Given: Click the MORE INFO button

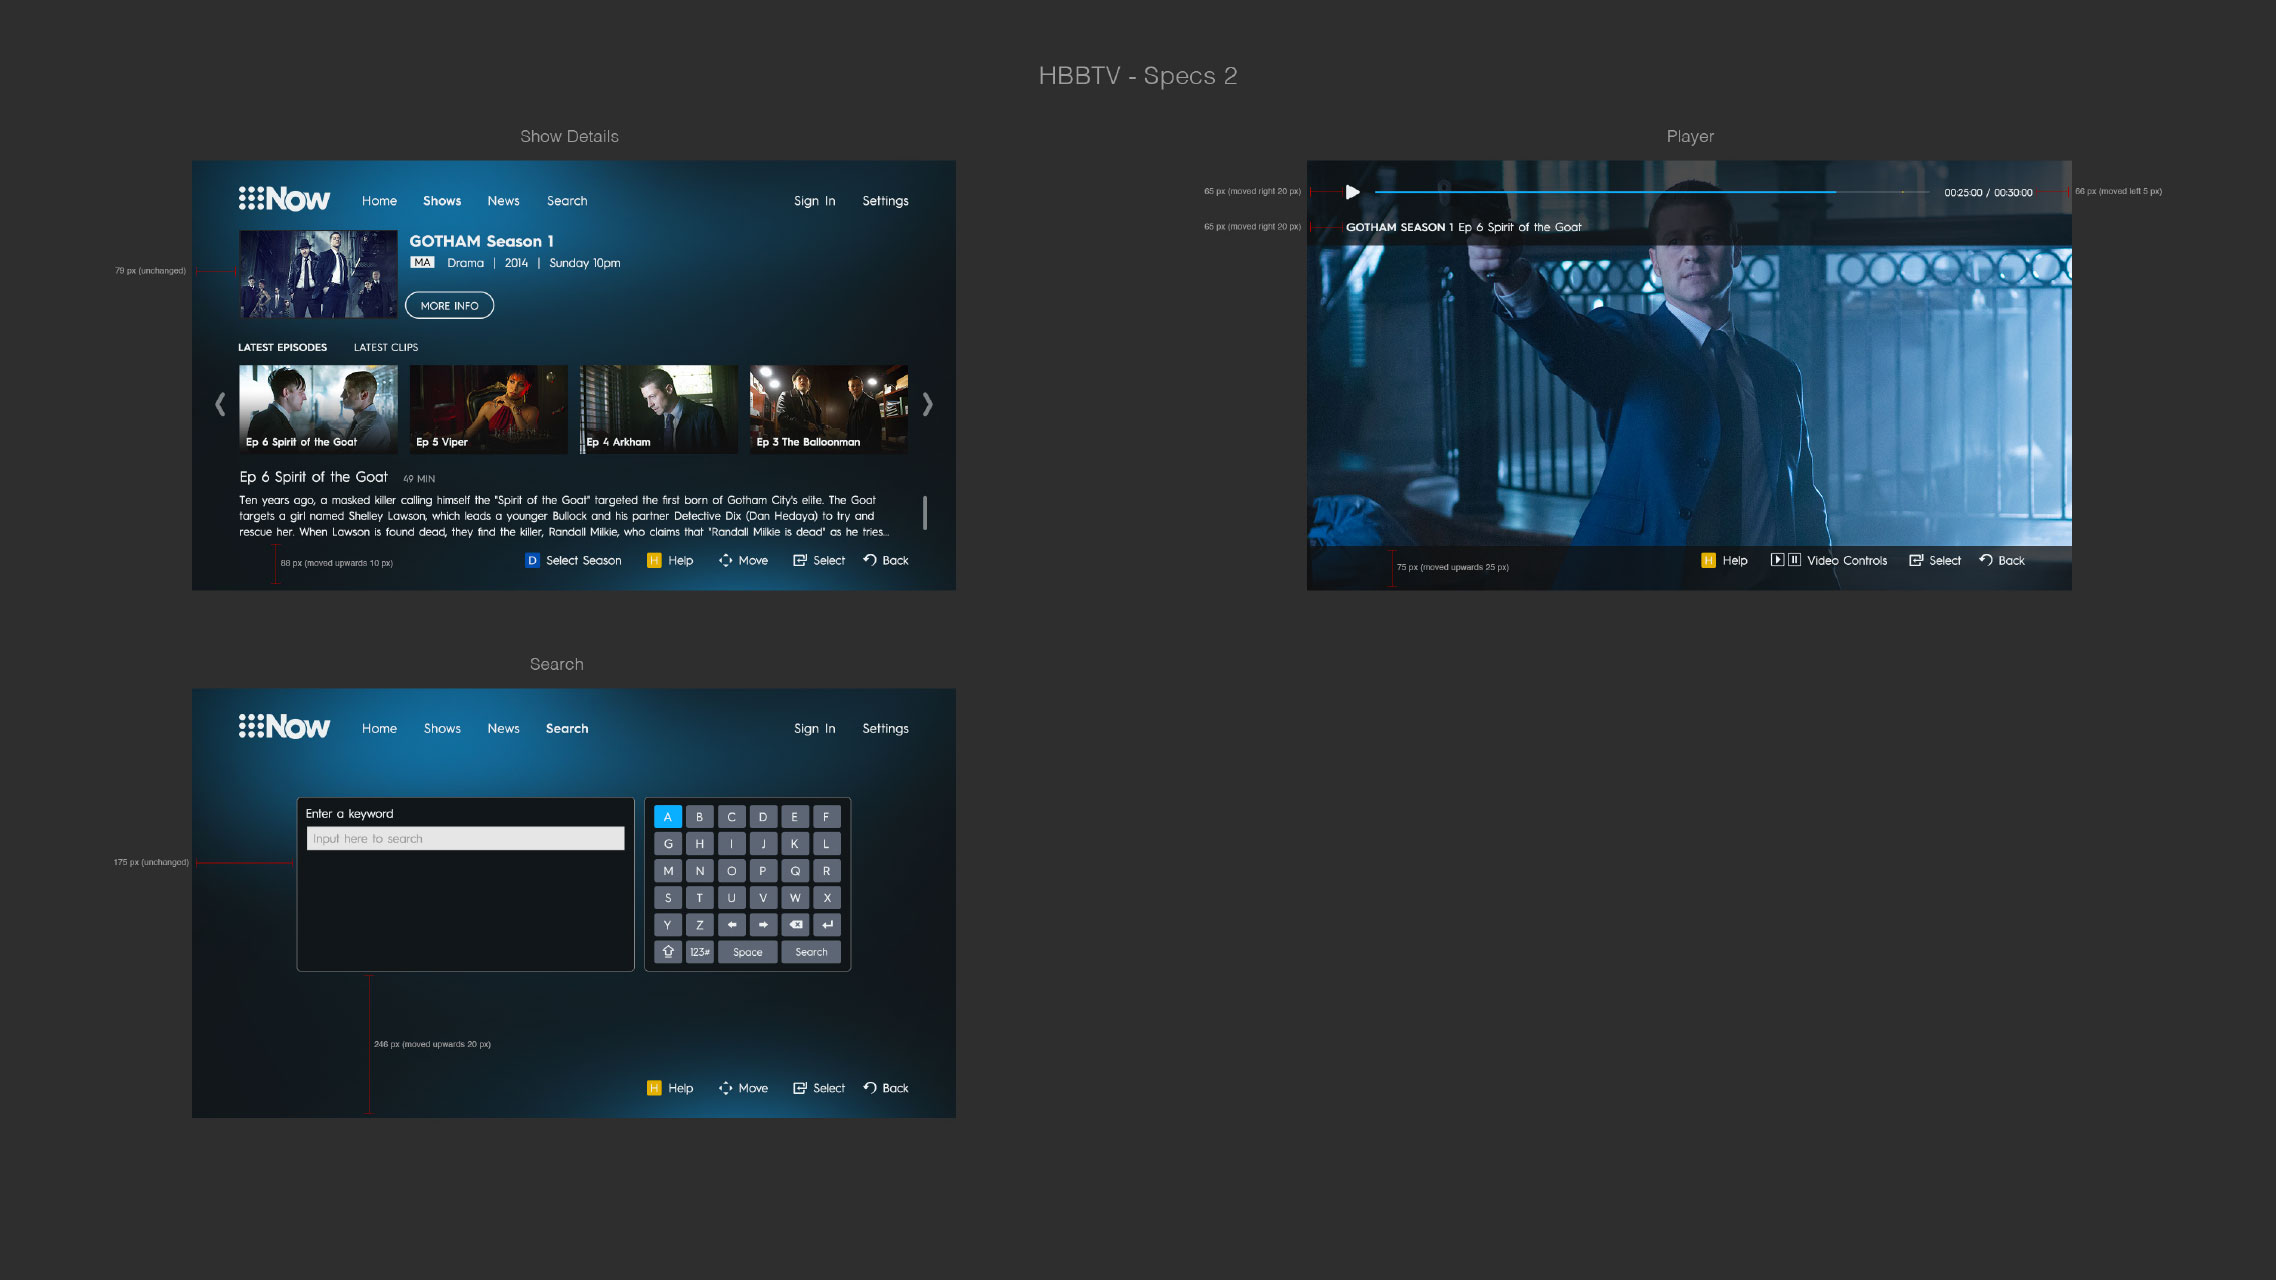Looking at the screenshot, I should pyautogui.click(x=449, y=306).
